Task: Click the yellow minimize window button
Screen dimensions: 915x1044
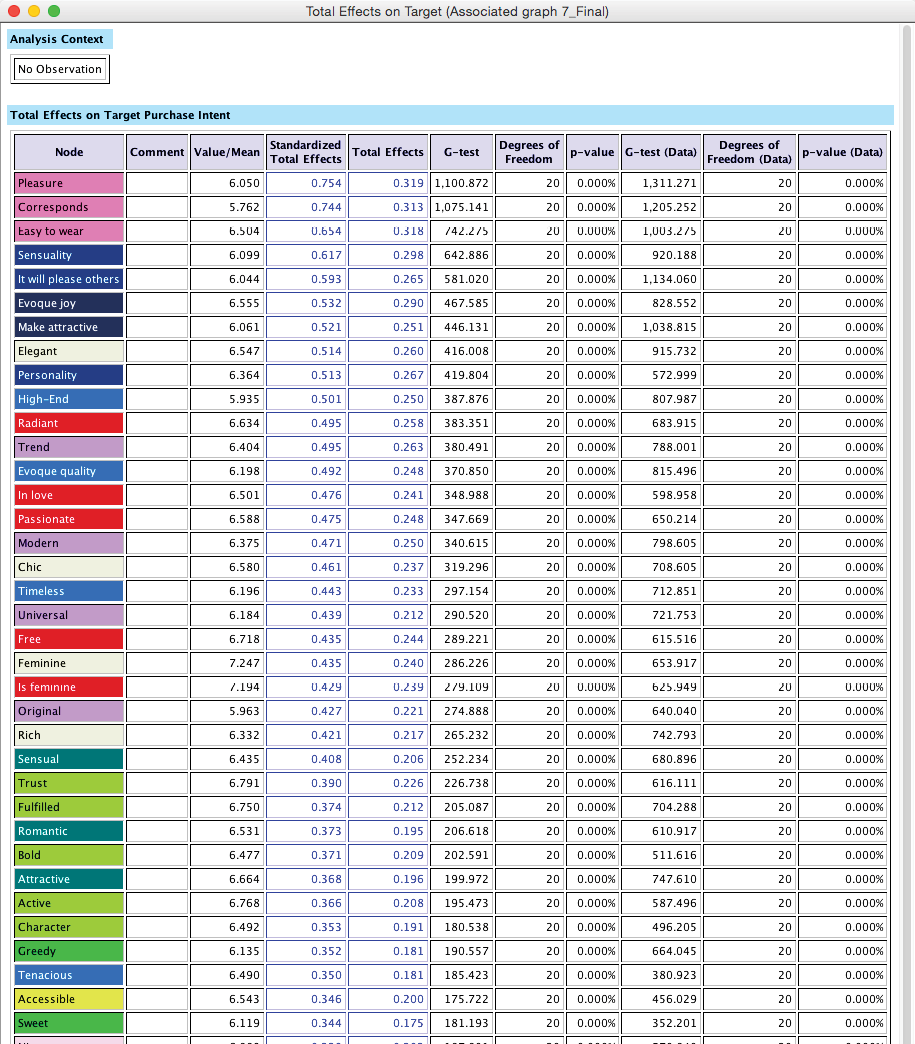Action: click(34, 11)
